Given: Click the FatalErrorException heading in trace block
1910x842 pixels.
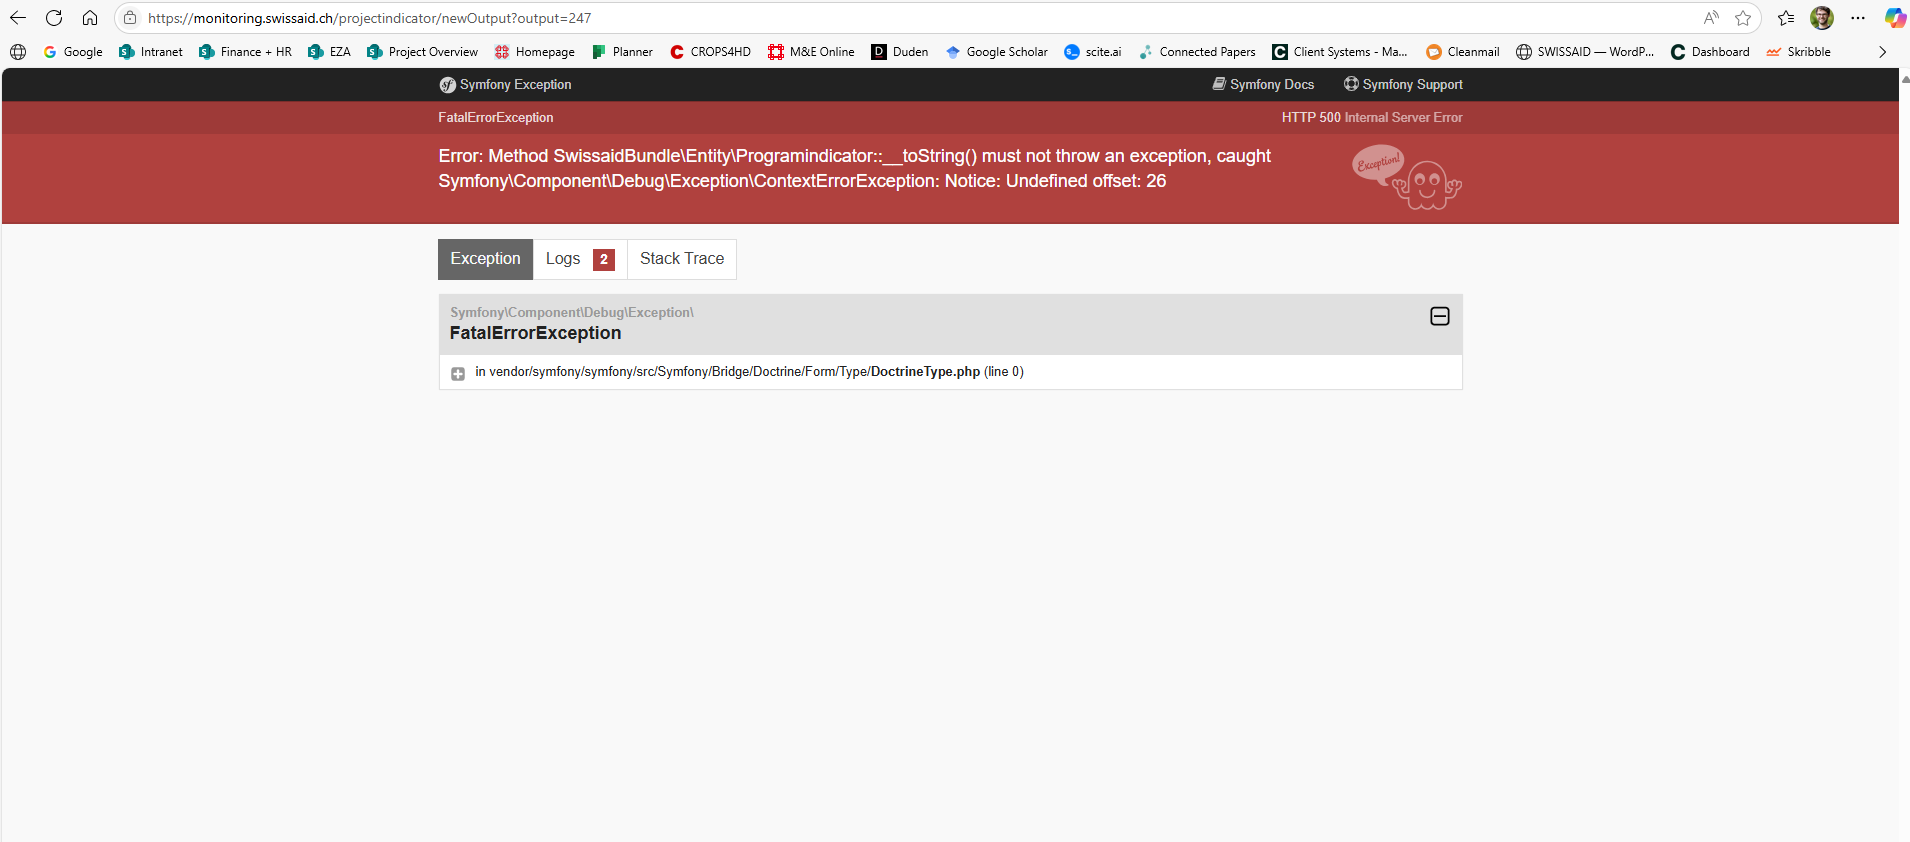Looking at the screenshot, I should click(x=535, y=333).
